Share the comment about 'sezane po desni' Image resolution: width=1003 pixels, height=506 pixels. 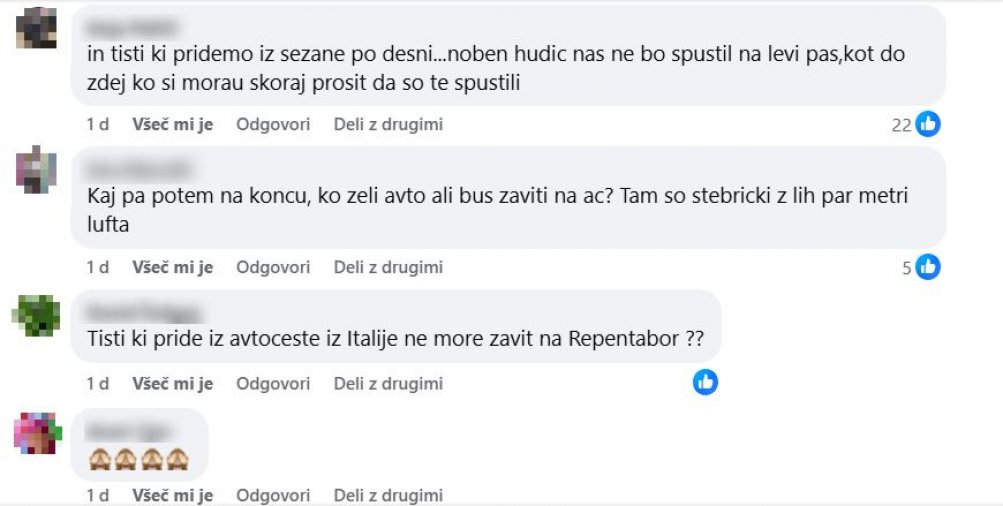[x=388, y=125]
